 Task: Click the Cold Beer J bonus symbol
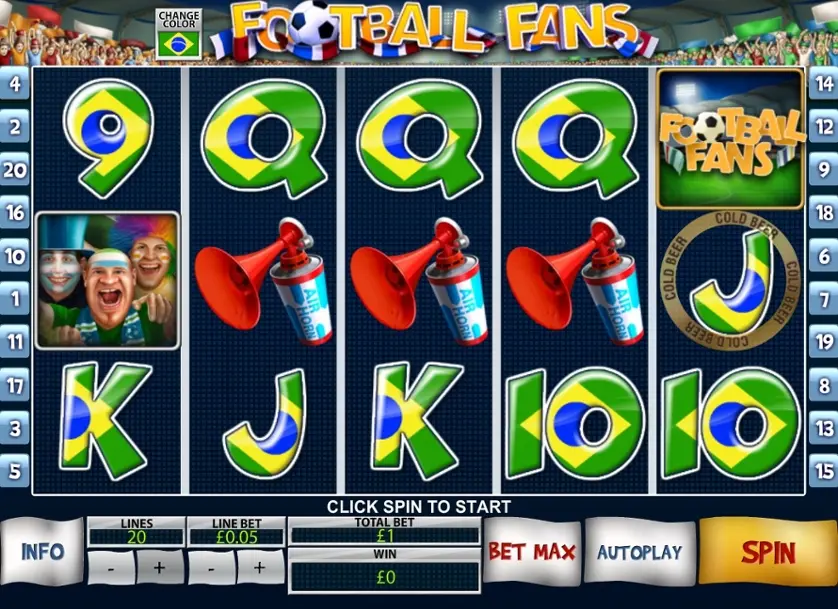(x=730, y=280)
